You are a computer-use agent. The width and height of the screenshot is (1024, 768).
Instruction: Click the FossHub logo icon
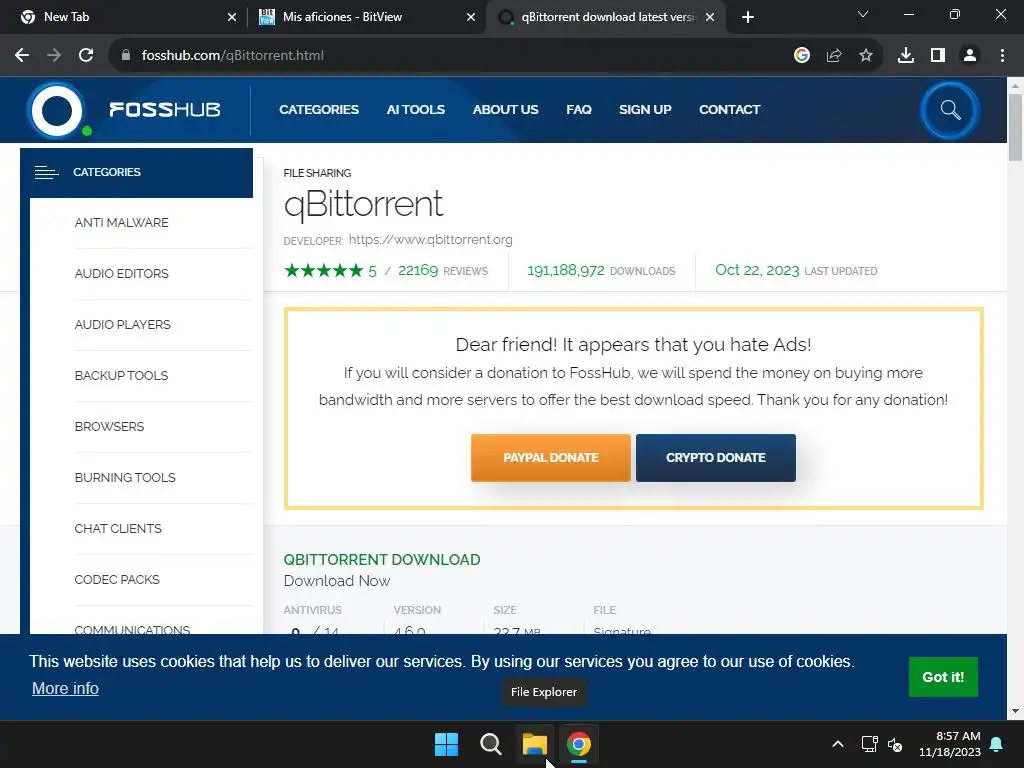(57, 110)
